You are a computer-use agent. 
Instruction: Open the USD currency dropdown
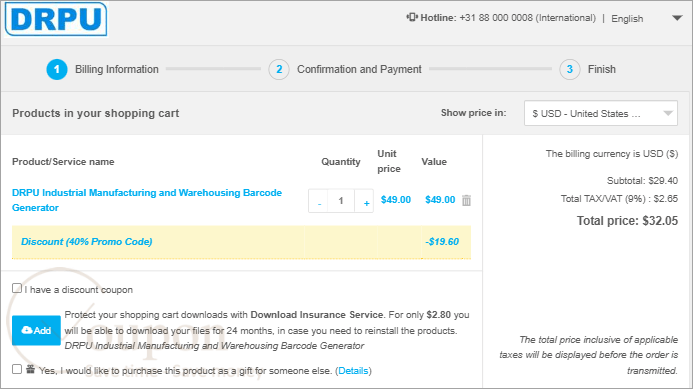(x=601, y=113)
